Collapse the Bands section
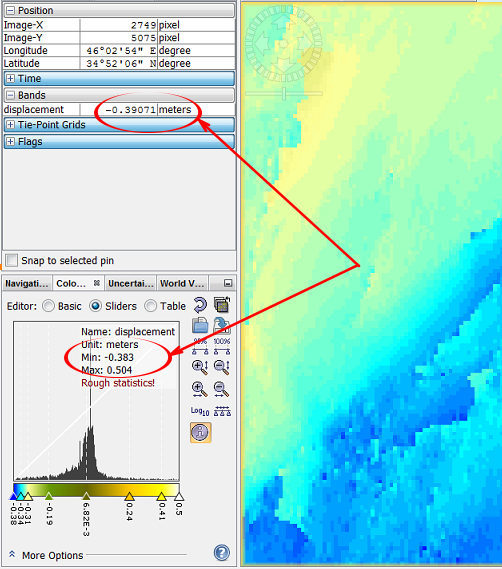The image size is (502, 569). click(x=11, y=95)
